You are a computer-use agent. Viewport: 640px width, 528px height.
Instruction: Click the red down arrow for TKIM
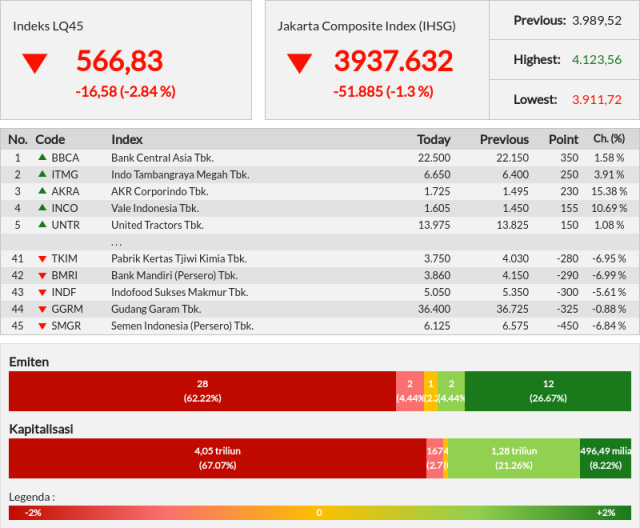pyautogui.click(x=42, y=259)
